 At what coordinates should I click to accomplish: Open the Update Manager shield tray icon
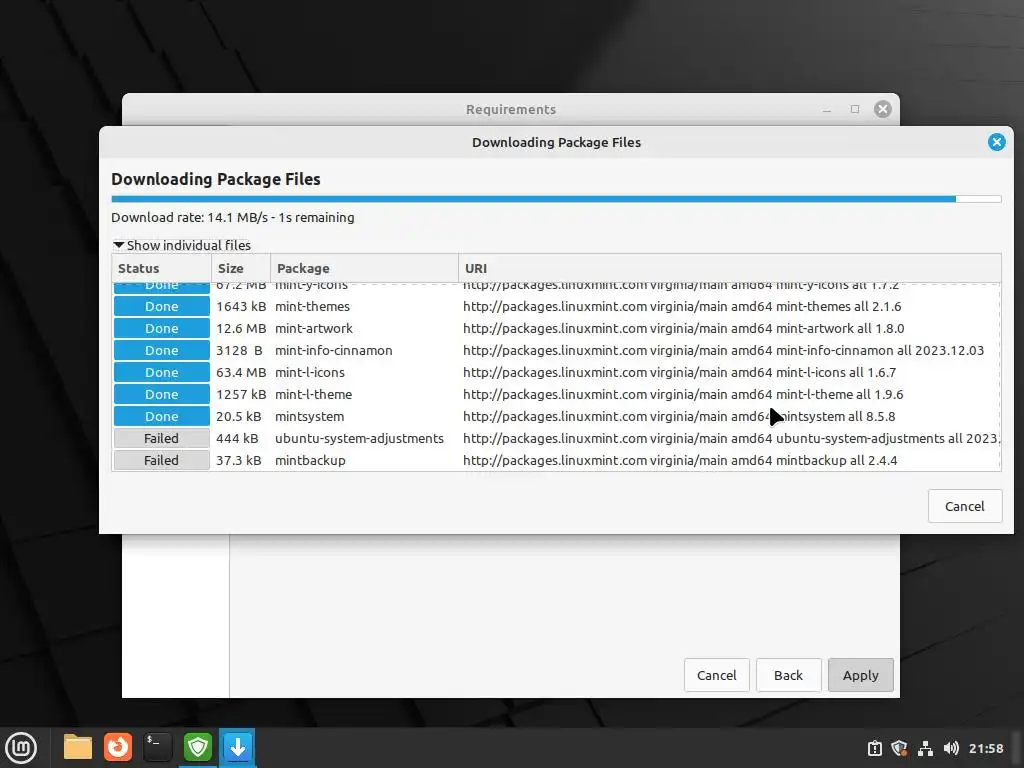(899, 748)
